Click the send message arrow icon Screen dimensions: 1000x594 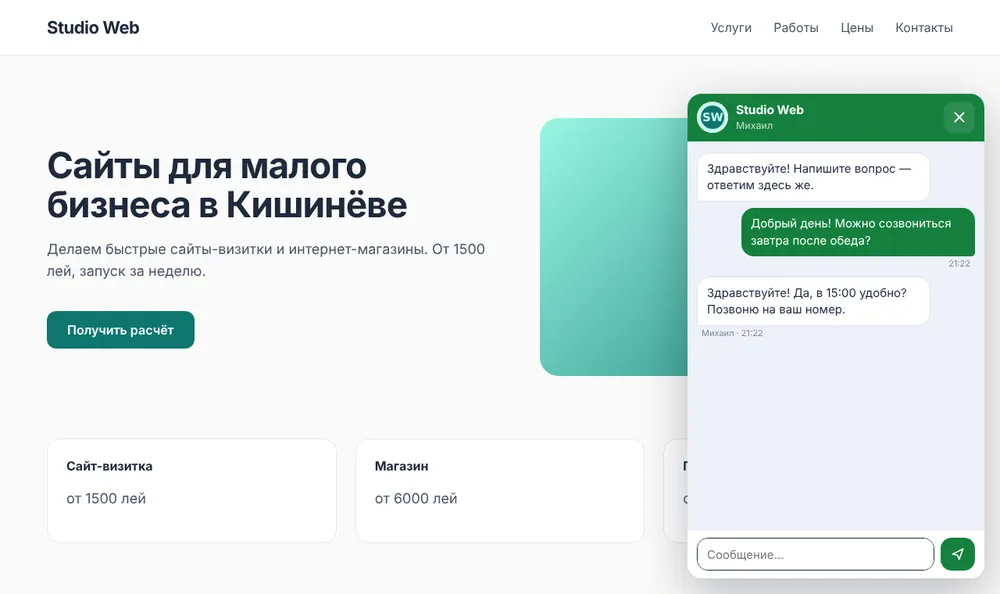coord(957,554)
